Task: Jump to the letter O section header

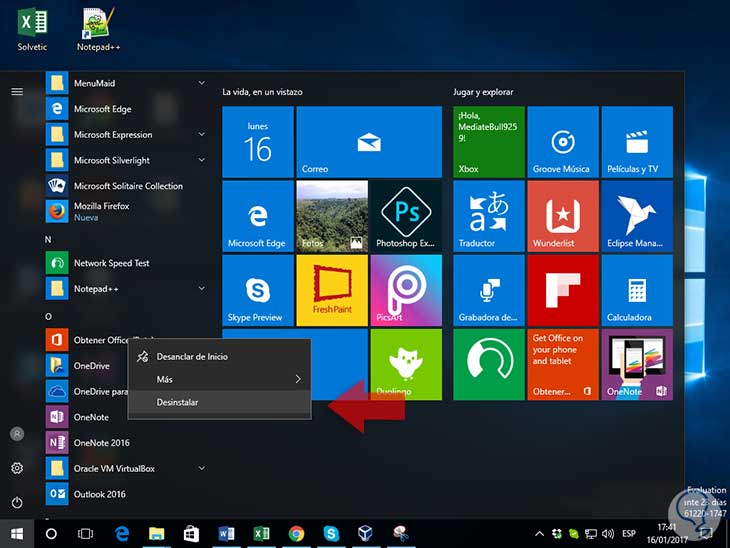Action: (48, 317)
